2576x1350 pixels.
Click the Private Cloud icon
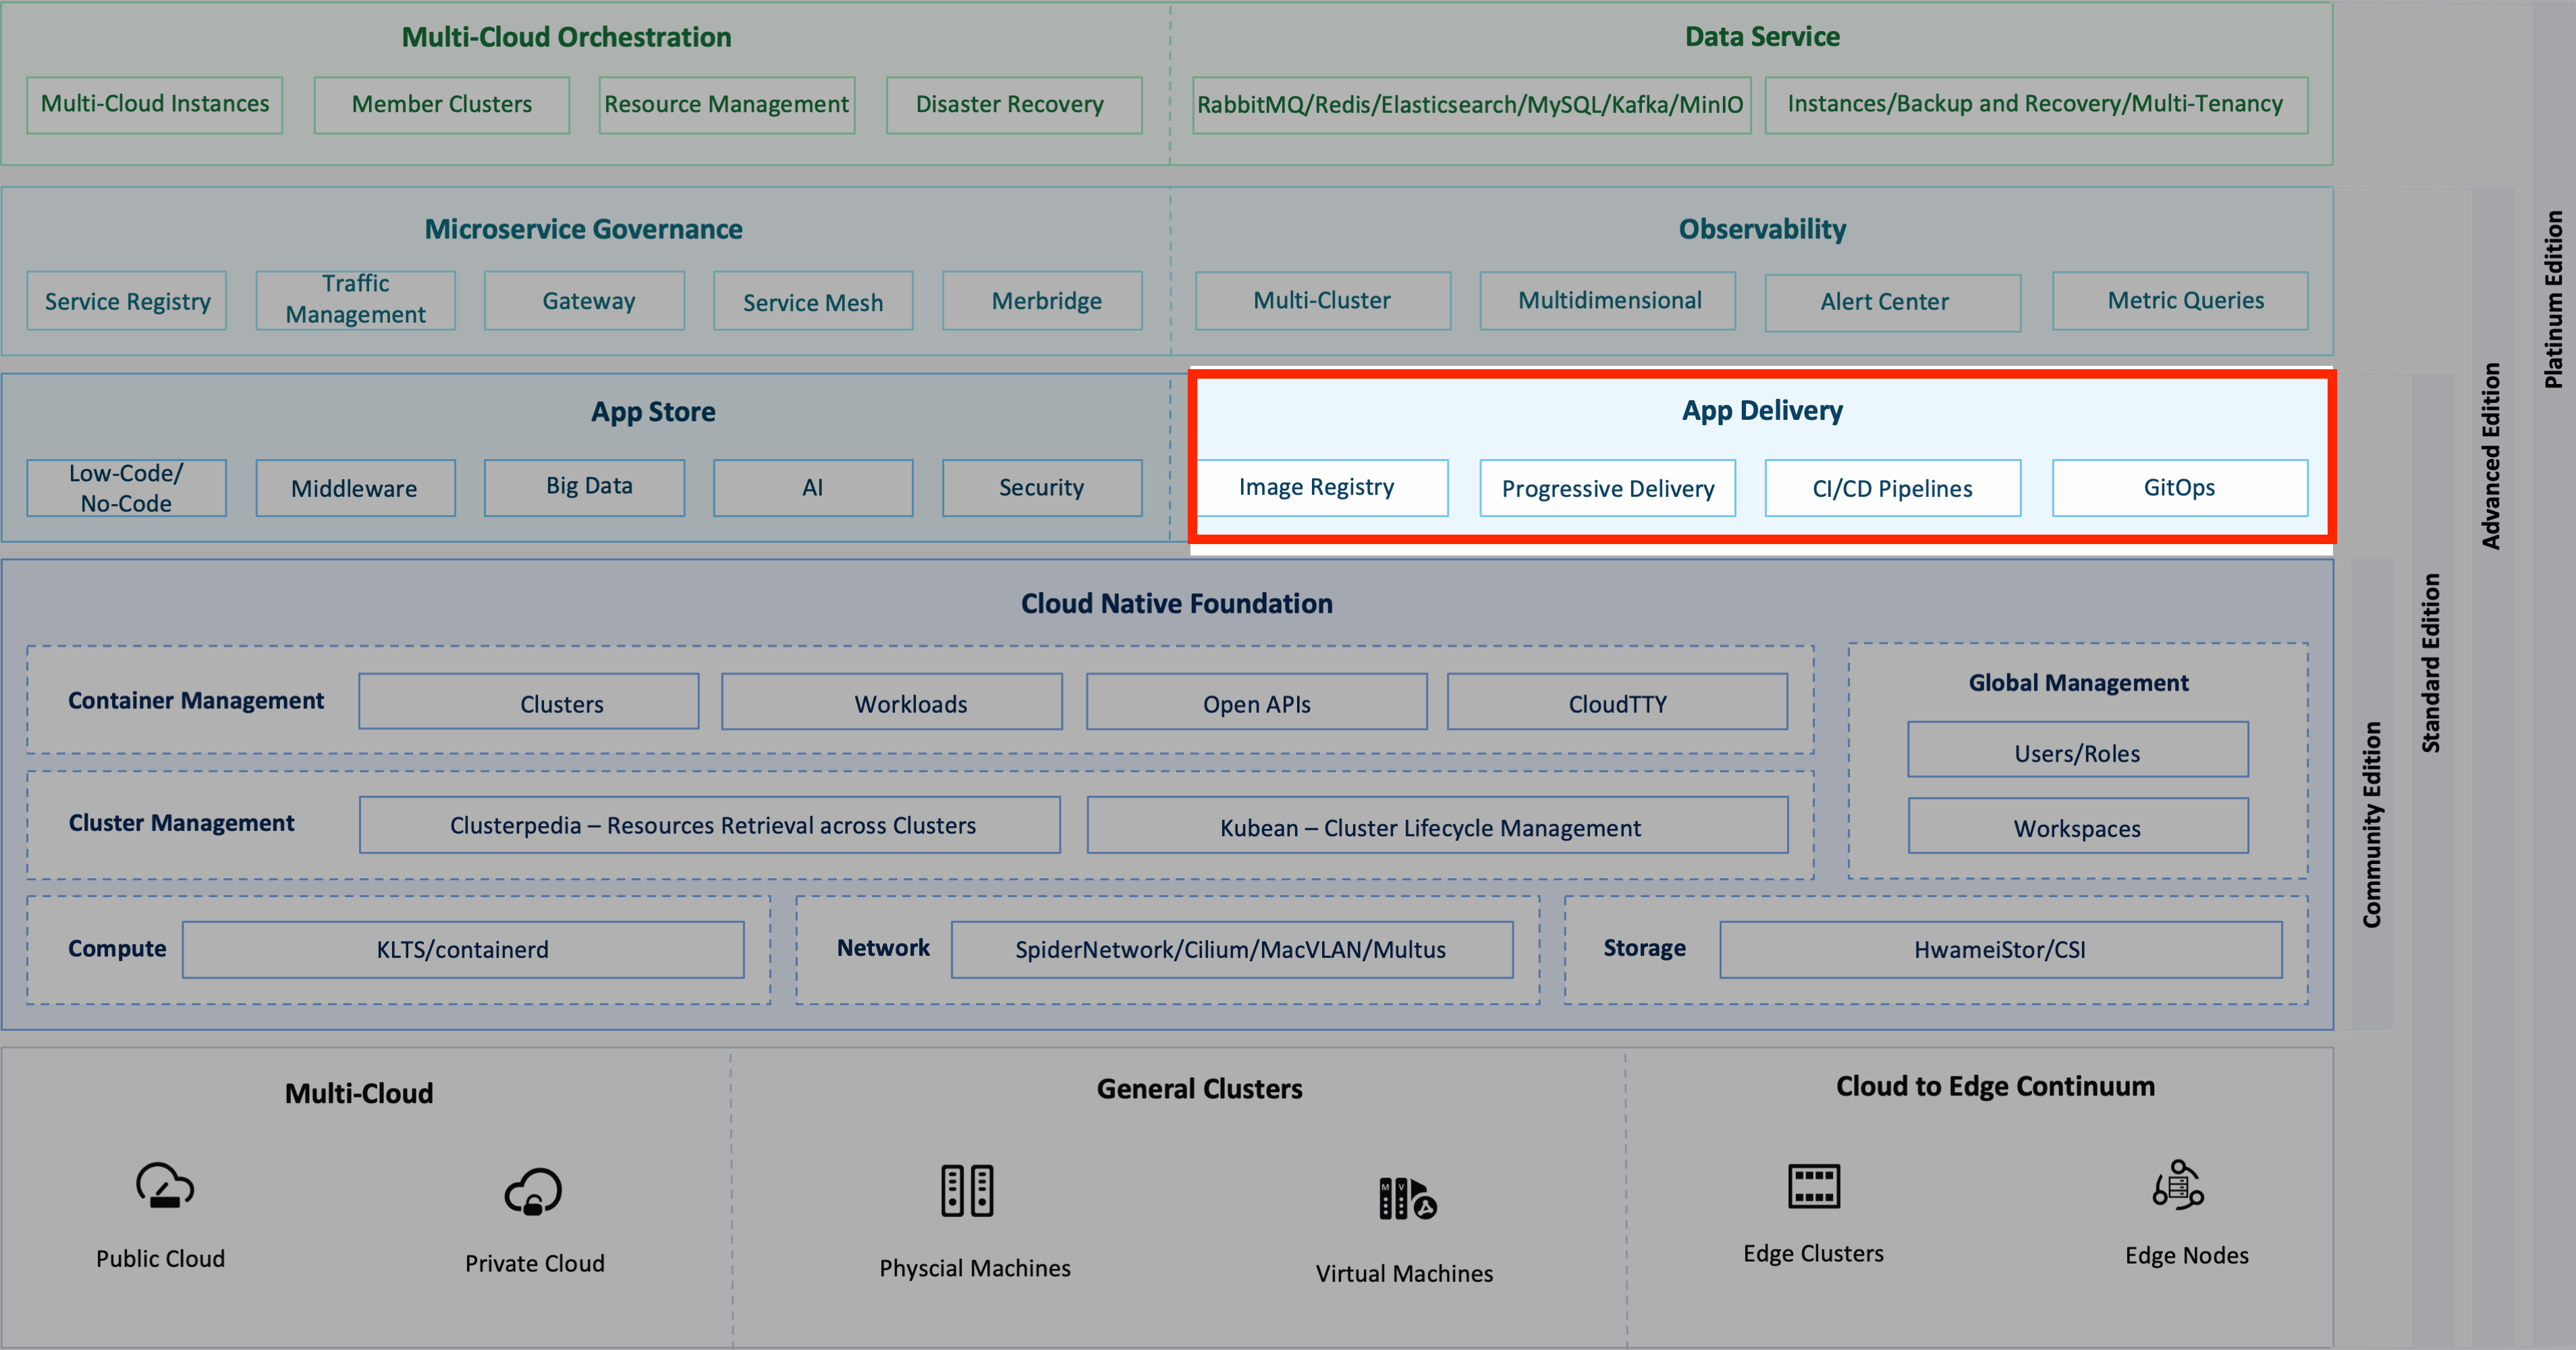533,1192
